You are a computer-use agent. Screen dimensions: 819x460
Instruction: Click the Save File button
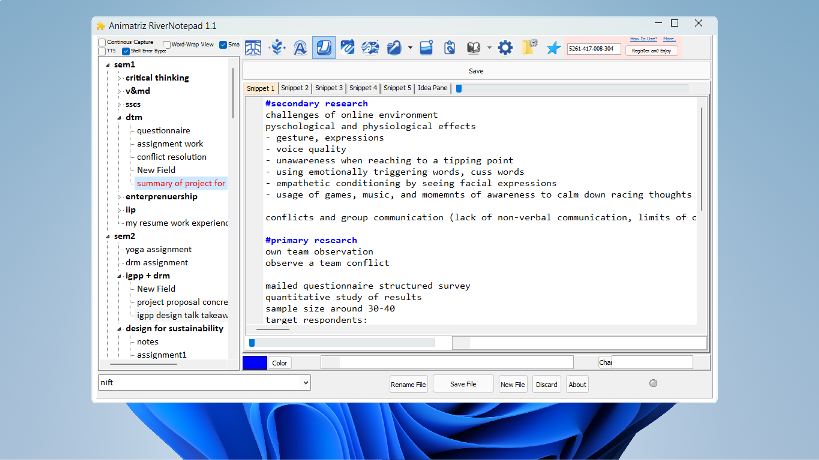(463, 384)
